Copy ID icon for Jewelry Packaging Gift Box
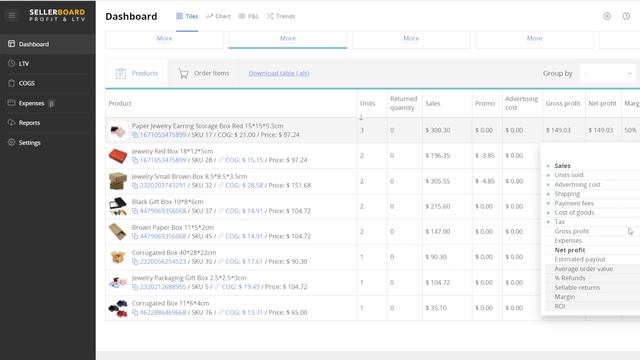This screenshot has height=360, width=640. tap(135, 287)
